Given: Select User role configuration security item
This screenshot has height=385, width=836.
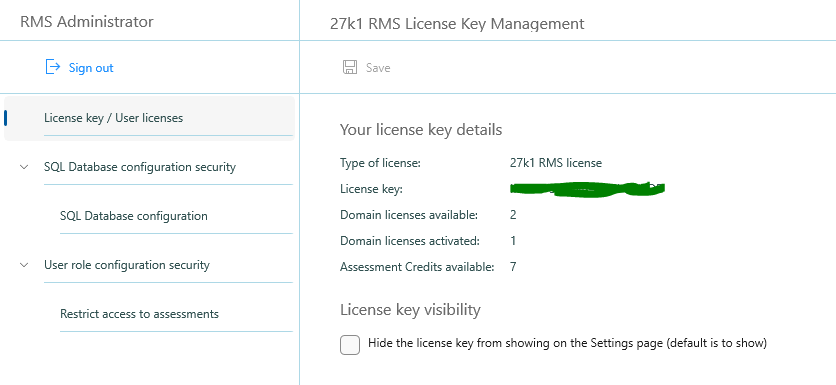Looking at the screenshot, I should (127, 265).
